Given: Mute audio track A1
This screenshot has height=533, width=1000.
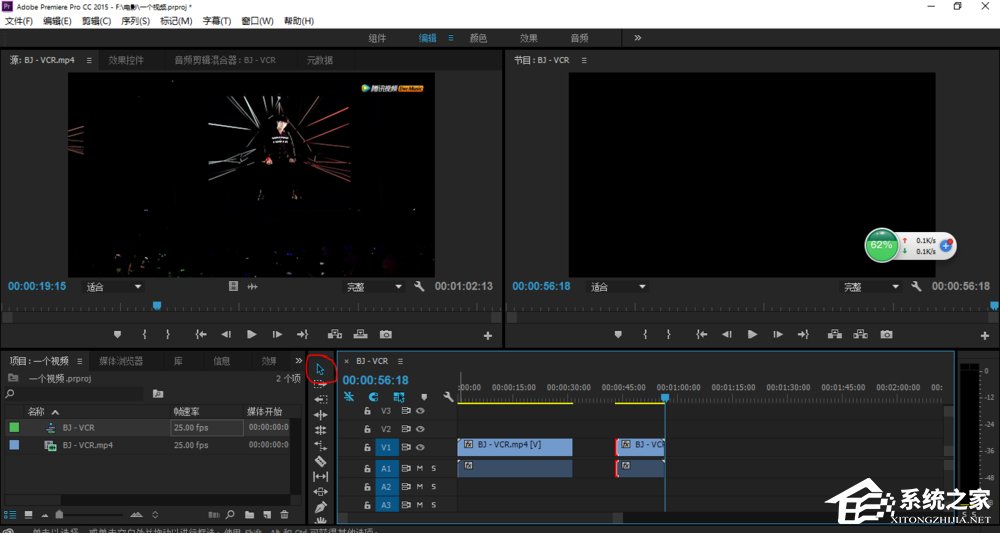Looking at the screenshot, I should [x=420, y=468].
